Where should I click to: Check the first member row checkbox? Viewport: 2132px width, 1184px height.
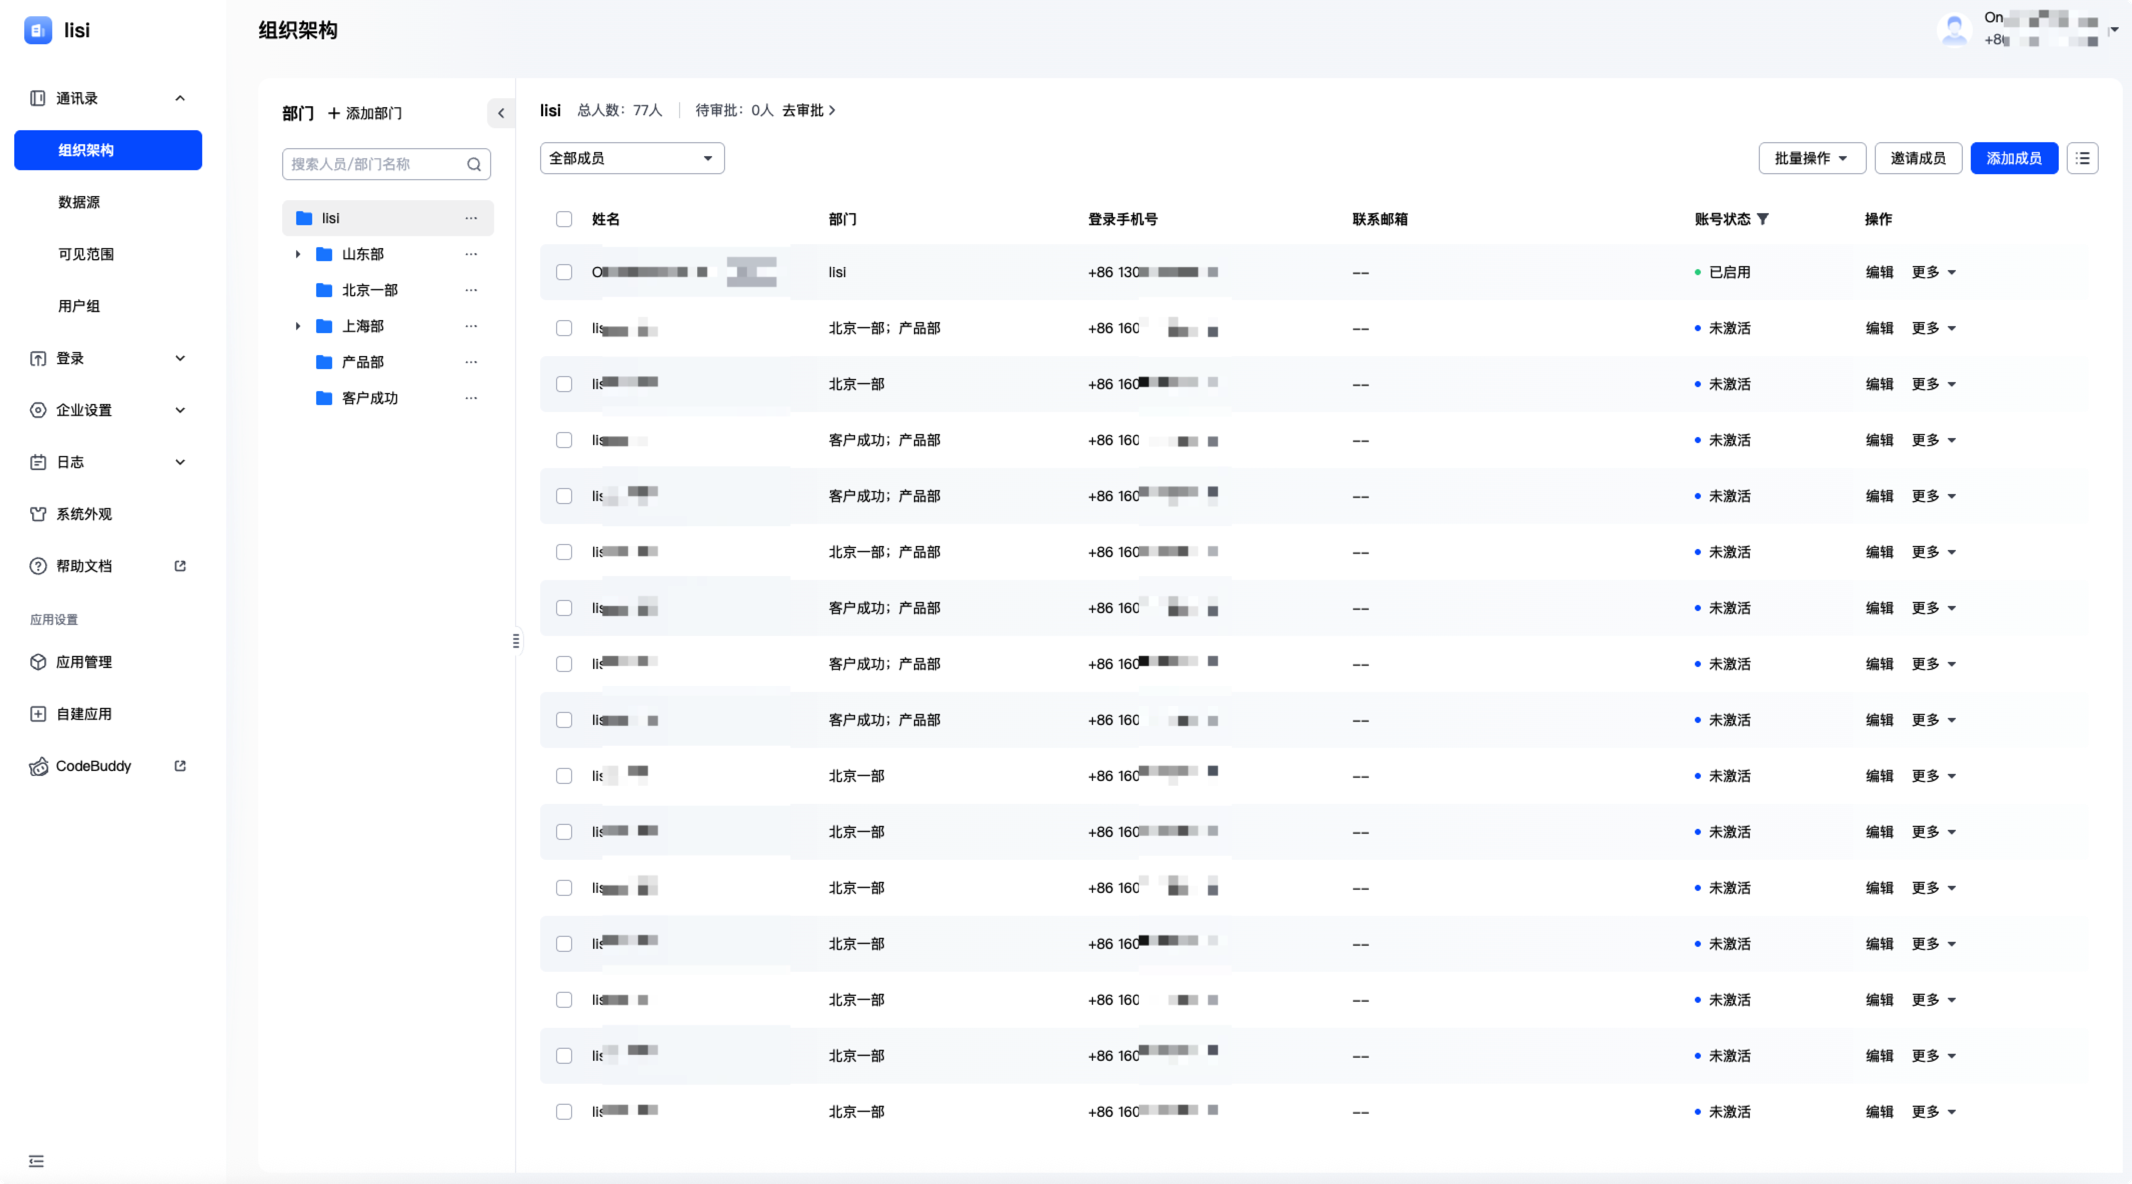(x=564, y=272)
